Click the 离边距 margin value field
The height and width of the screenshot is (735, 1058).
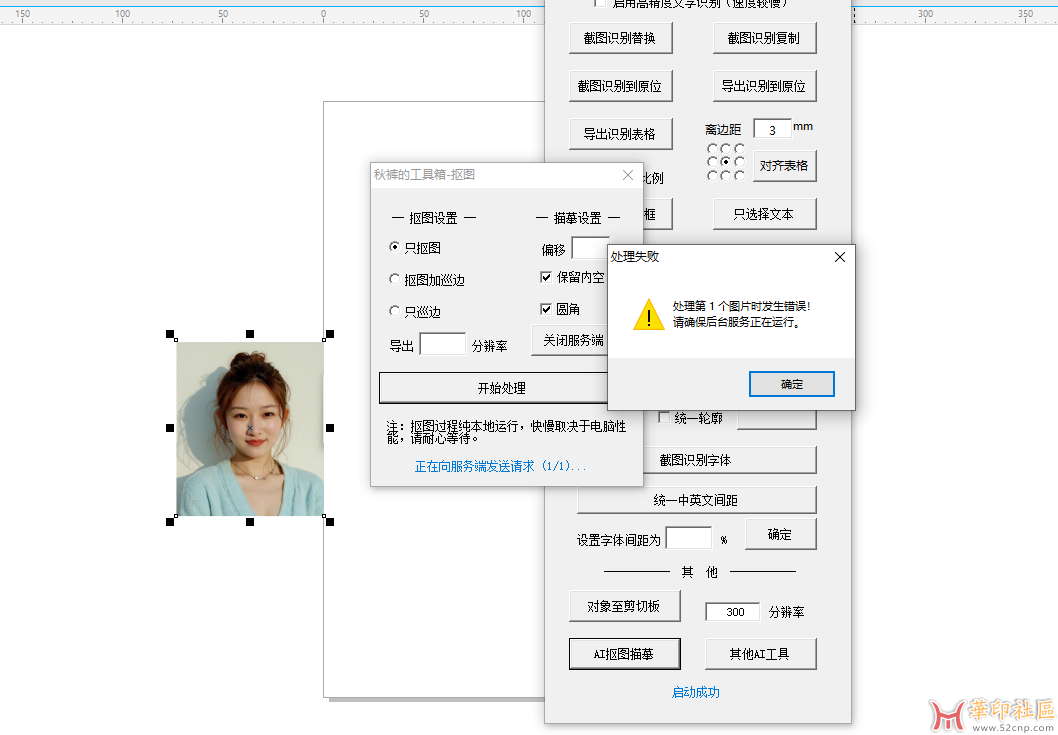[772, 130]
